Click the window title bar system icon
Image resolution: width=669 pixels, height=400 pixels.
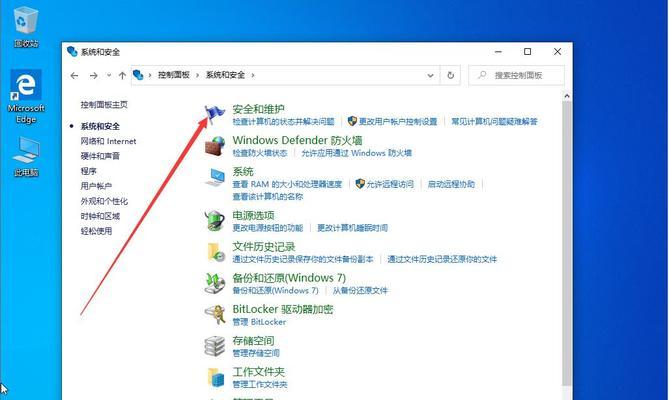72,52
